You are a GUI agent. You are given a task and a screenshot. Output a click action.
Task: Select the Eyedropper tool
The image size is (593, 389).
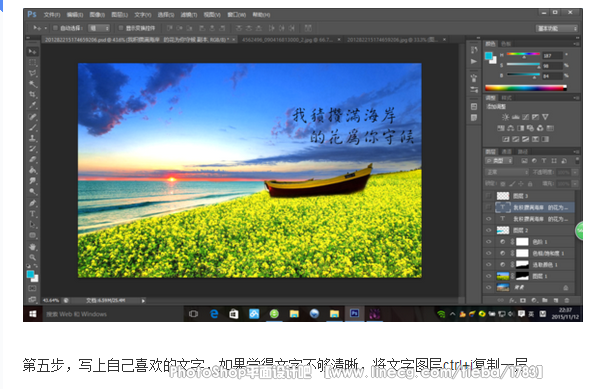[33, 105]
